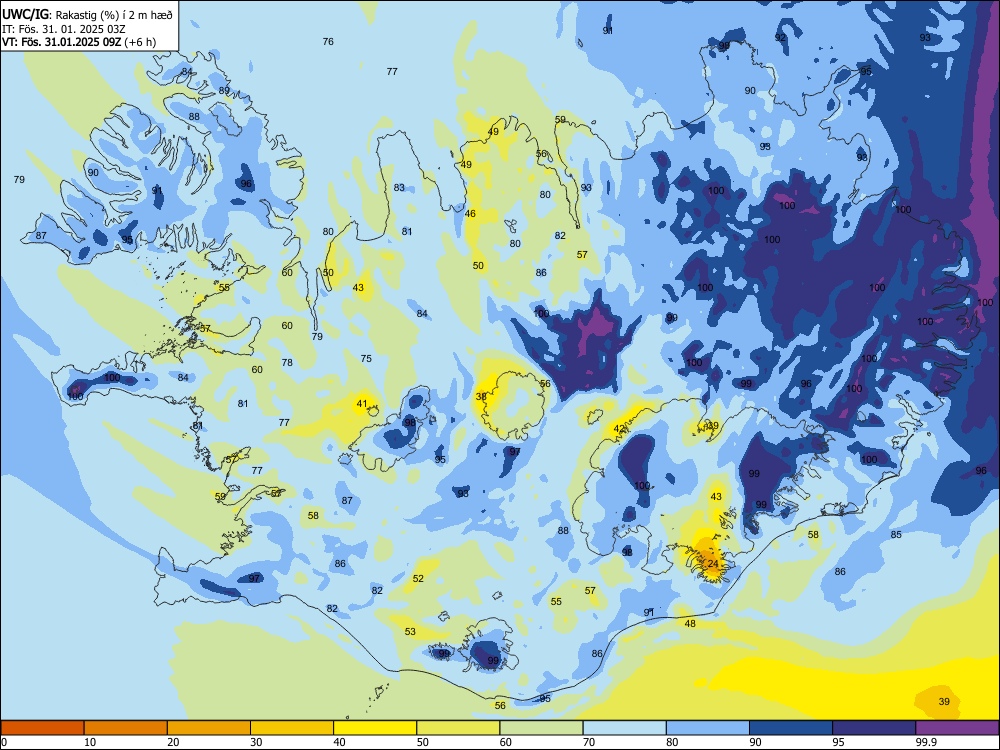Click the '48' humidity value

tap(690, 624)
